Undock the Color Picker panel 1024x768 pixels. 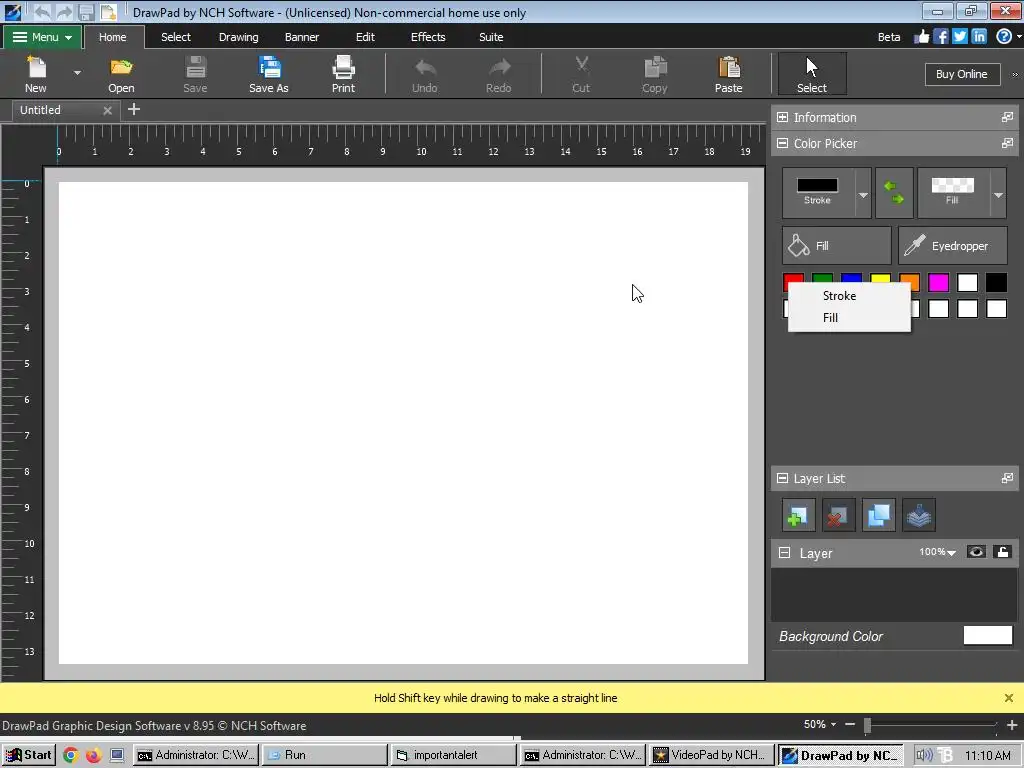[x=1007, y=143]
